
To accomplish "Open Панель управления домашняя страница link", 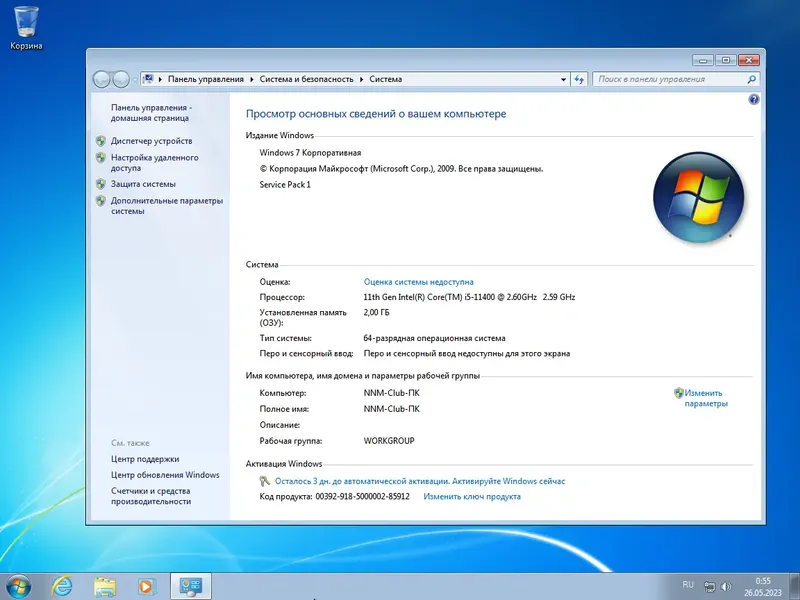I will (152, 113).
